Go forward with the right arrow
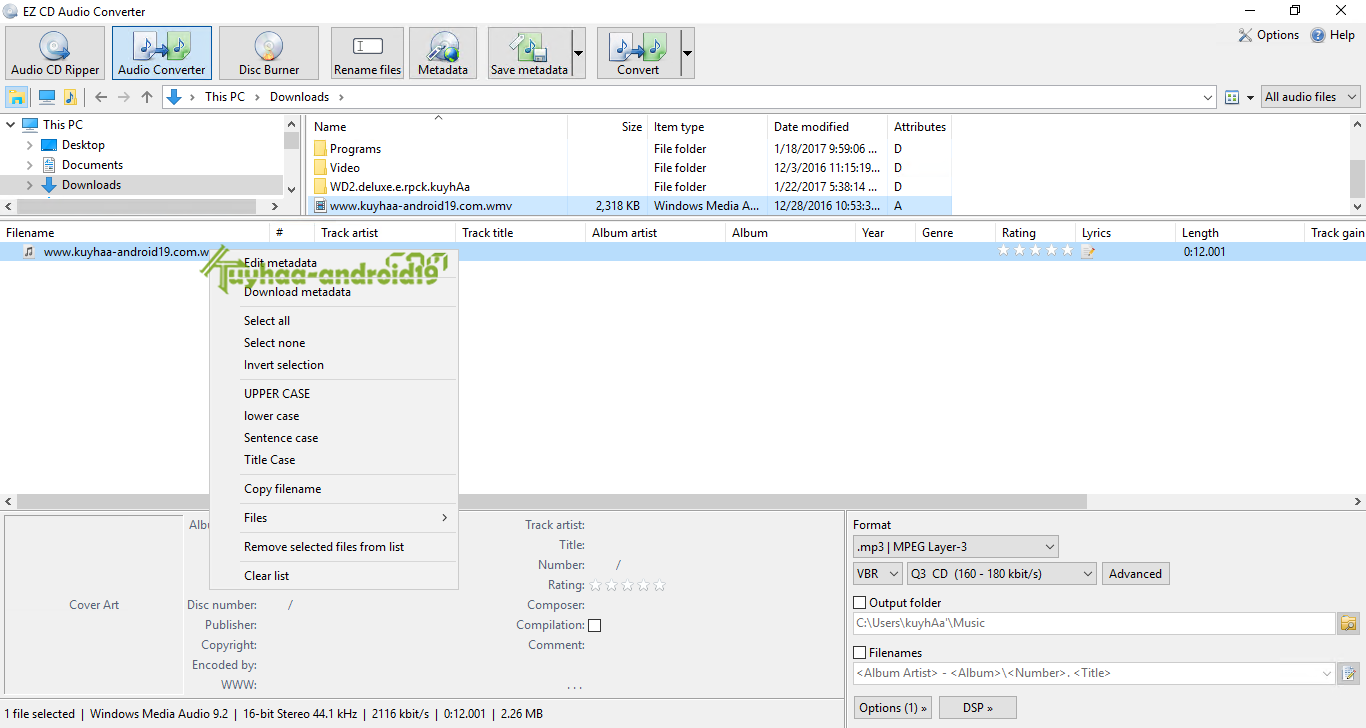Screen dimensions: 1366x728 pyautogui.click(x=124, y=97)
